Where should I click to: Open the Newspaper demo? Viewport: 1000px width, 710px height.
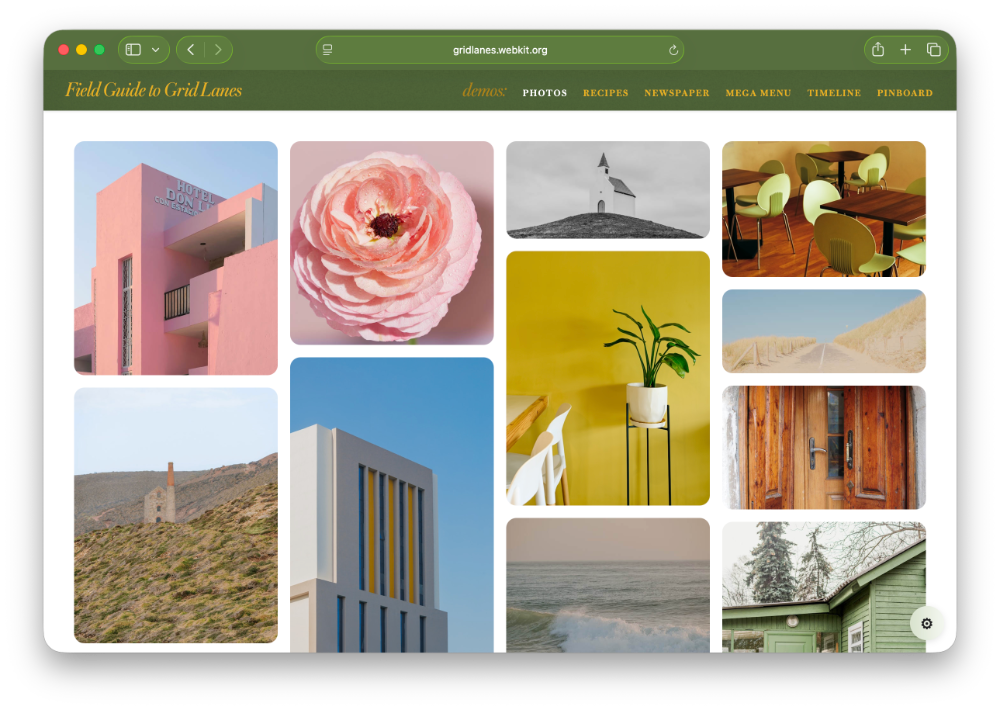677,92
